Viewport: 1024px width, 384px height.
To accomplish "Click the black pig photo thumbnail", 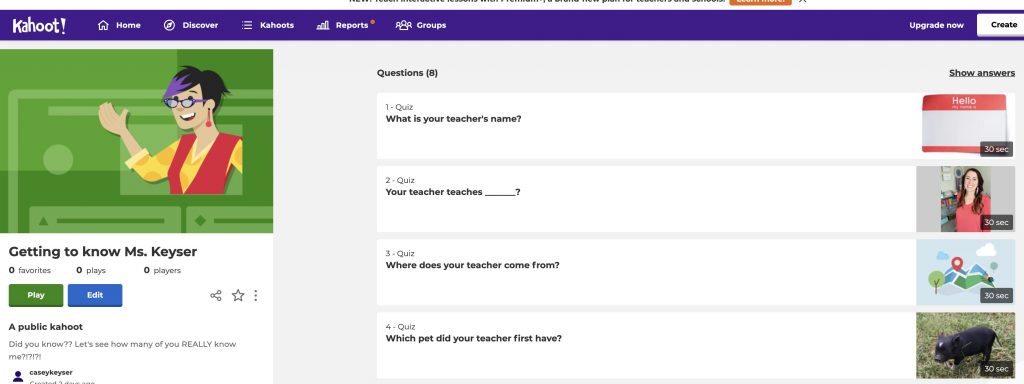I will 965,345.
